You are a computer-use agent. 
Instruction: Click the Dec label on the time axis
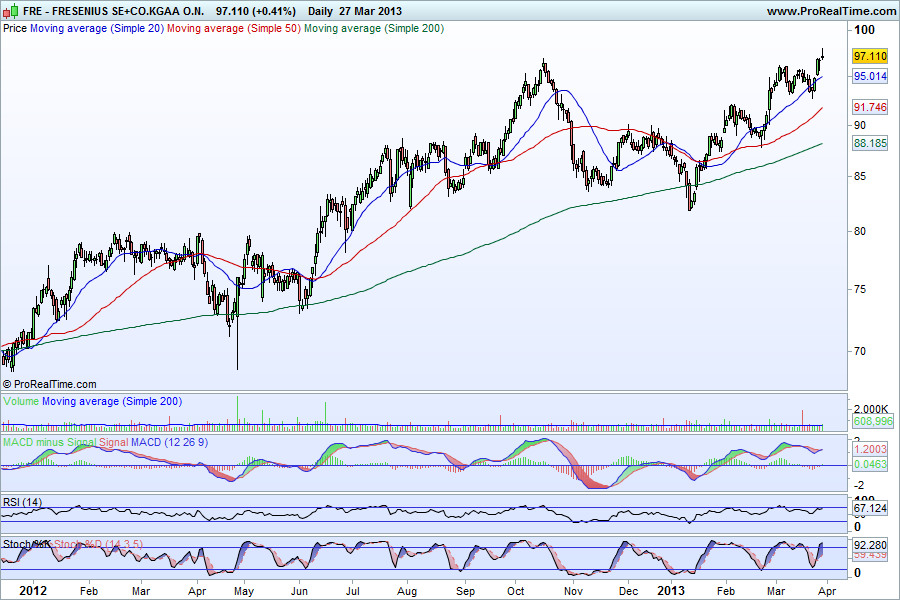pos(629,591)
